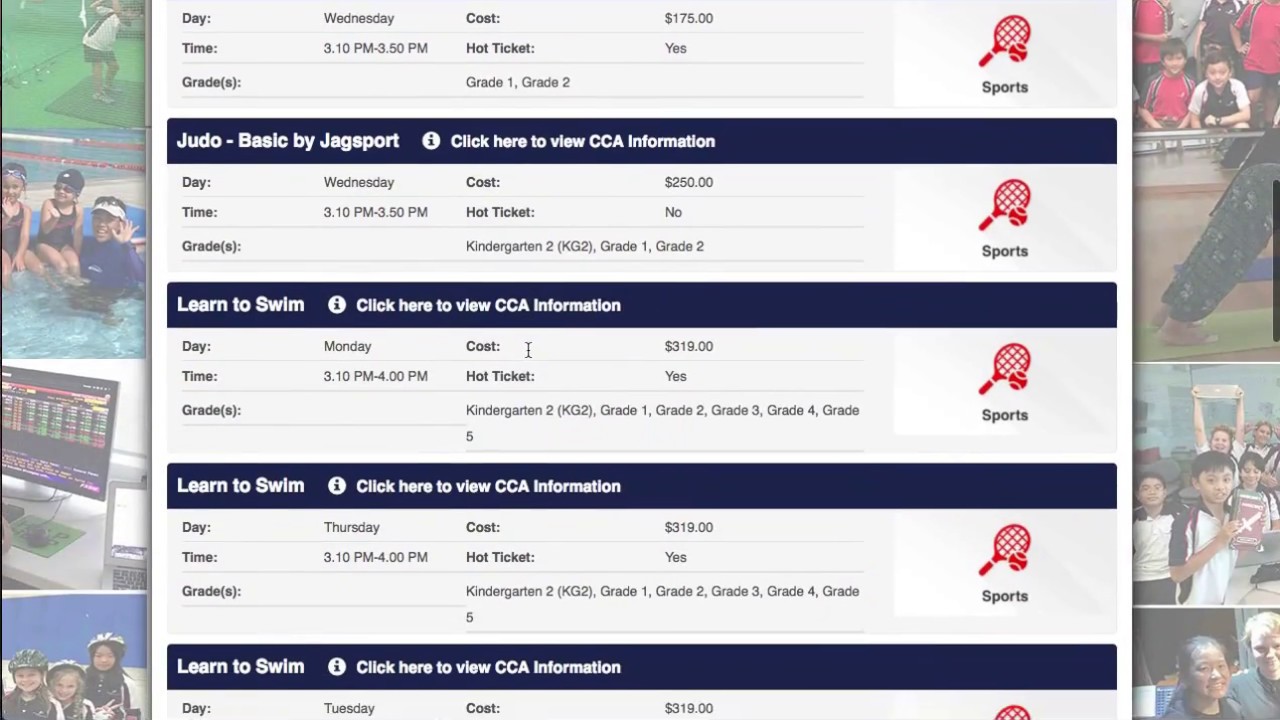The image size is (1280, 720).
Task: Click the Judo - Basic by Jagsport title
Action: [x=288, y=141]
